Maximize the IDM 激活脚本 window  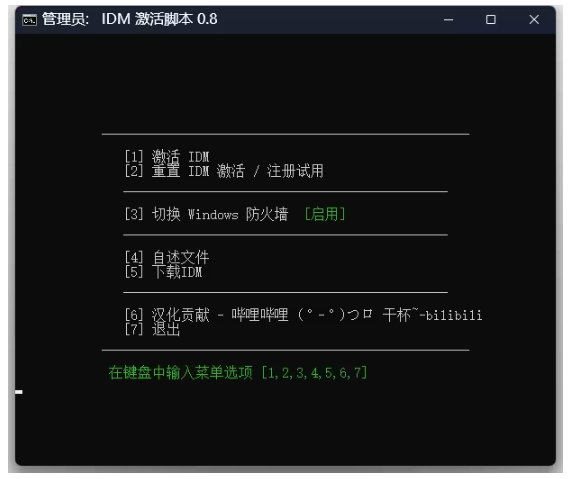(x=491, y=20)
